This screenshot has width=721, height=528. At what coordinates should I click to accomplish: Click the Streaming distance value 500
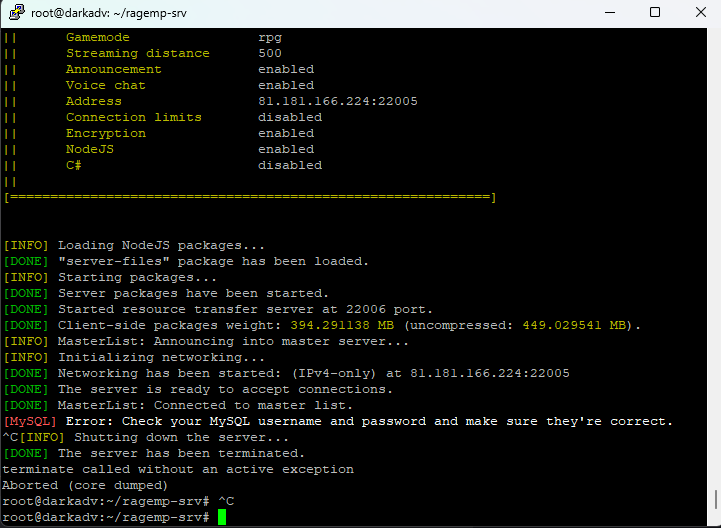click(270, 53)
